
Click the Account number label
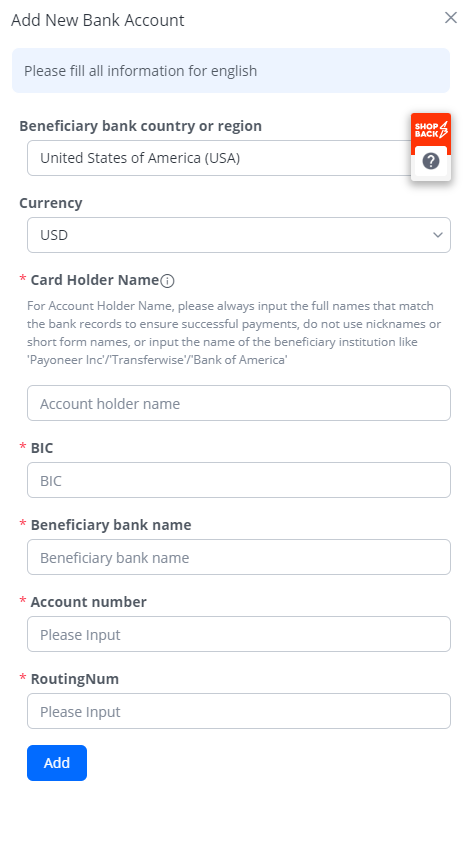click(89, 602)
